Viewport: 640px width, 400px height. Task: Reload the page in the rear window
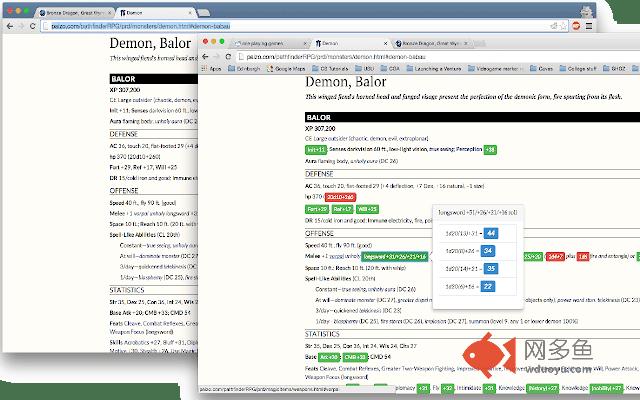33,26
